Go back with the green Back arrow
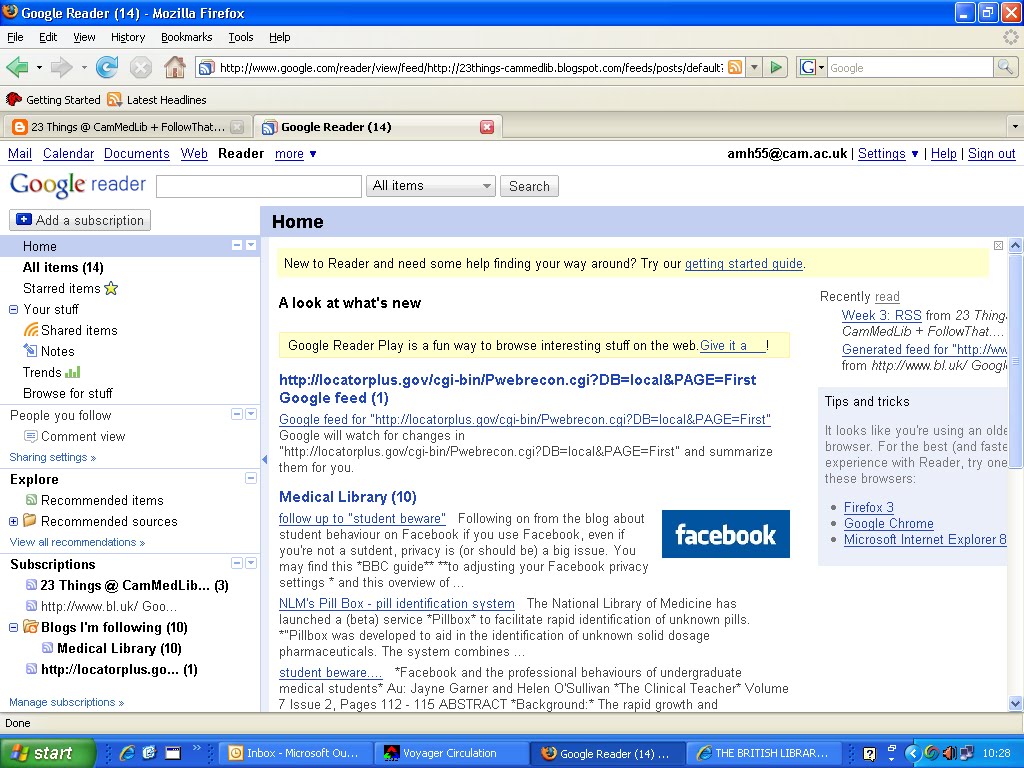This screenshot has height=768, width=1024. [x=17, y=67]
